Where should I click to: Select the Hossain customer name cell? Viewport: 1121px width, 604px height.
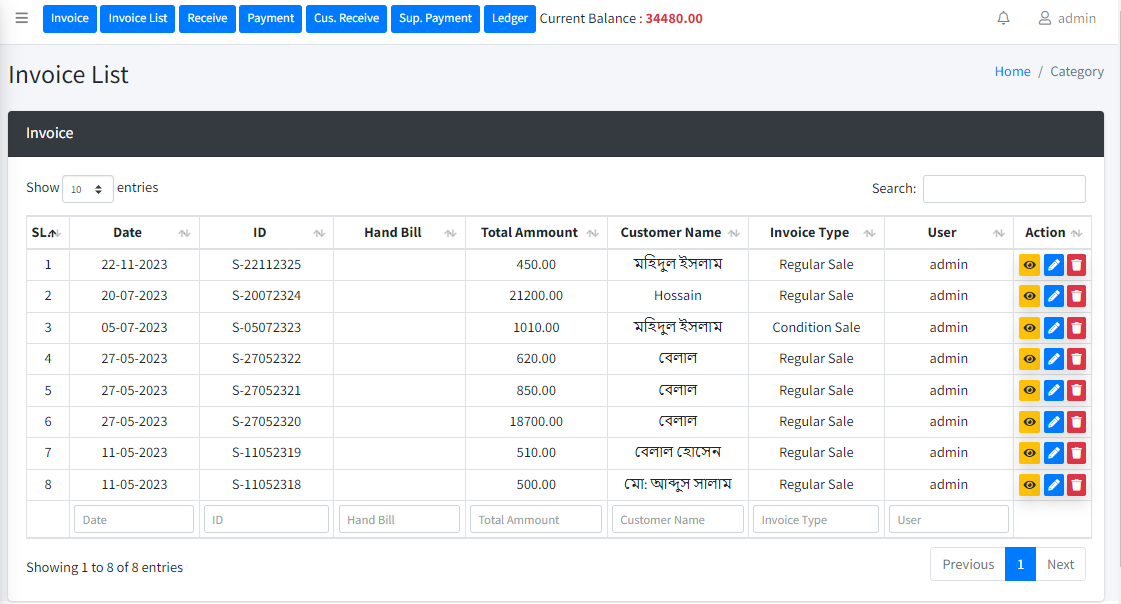point(678,296)
